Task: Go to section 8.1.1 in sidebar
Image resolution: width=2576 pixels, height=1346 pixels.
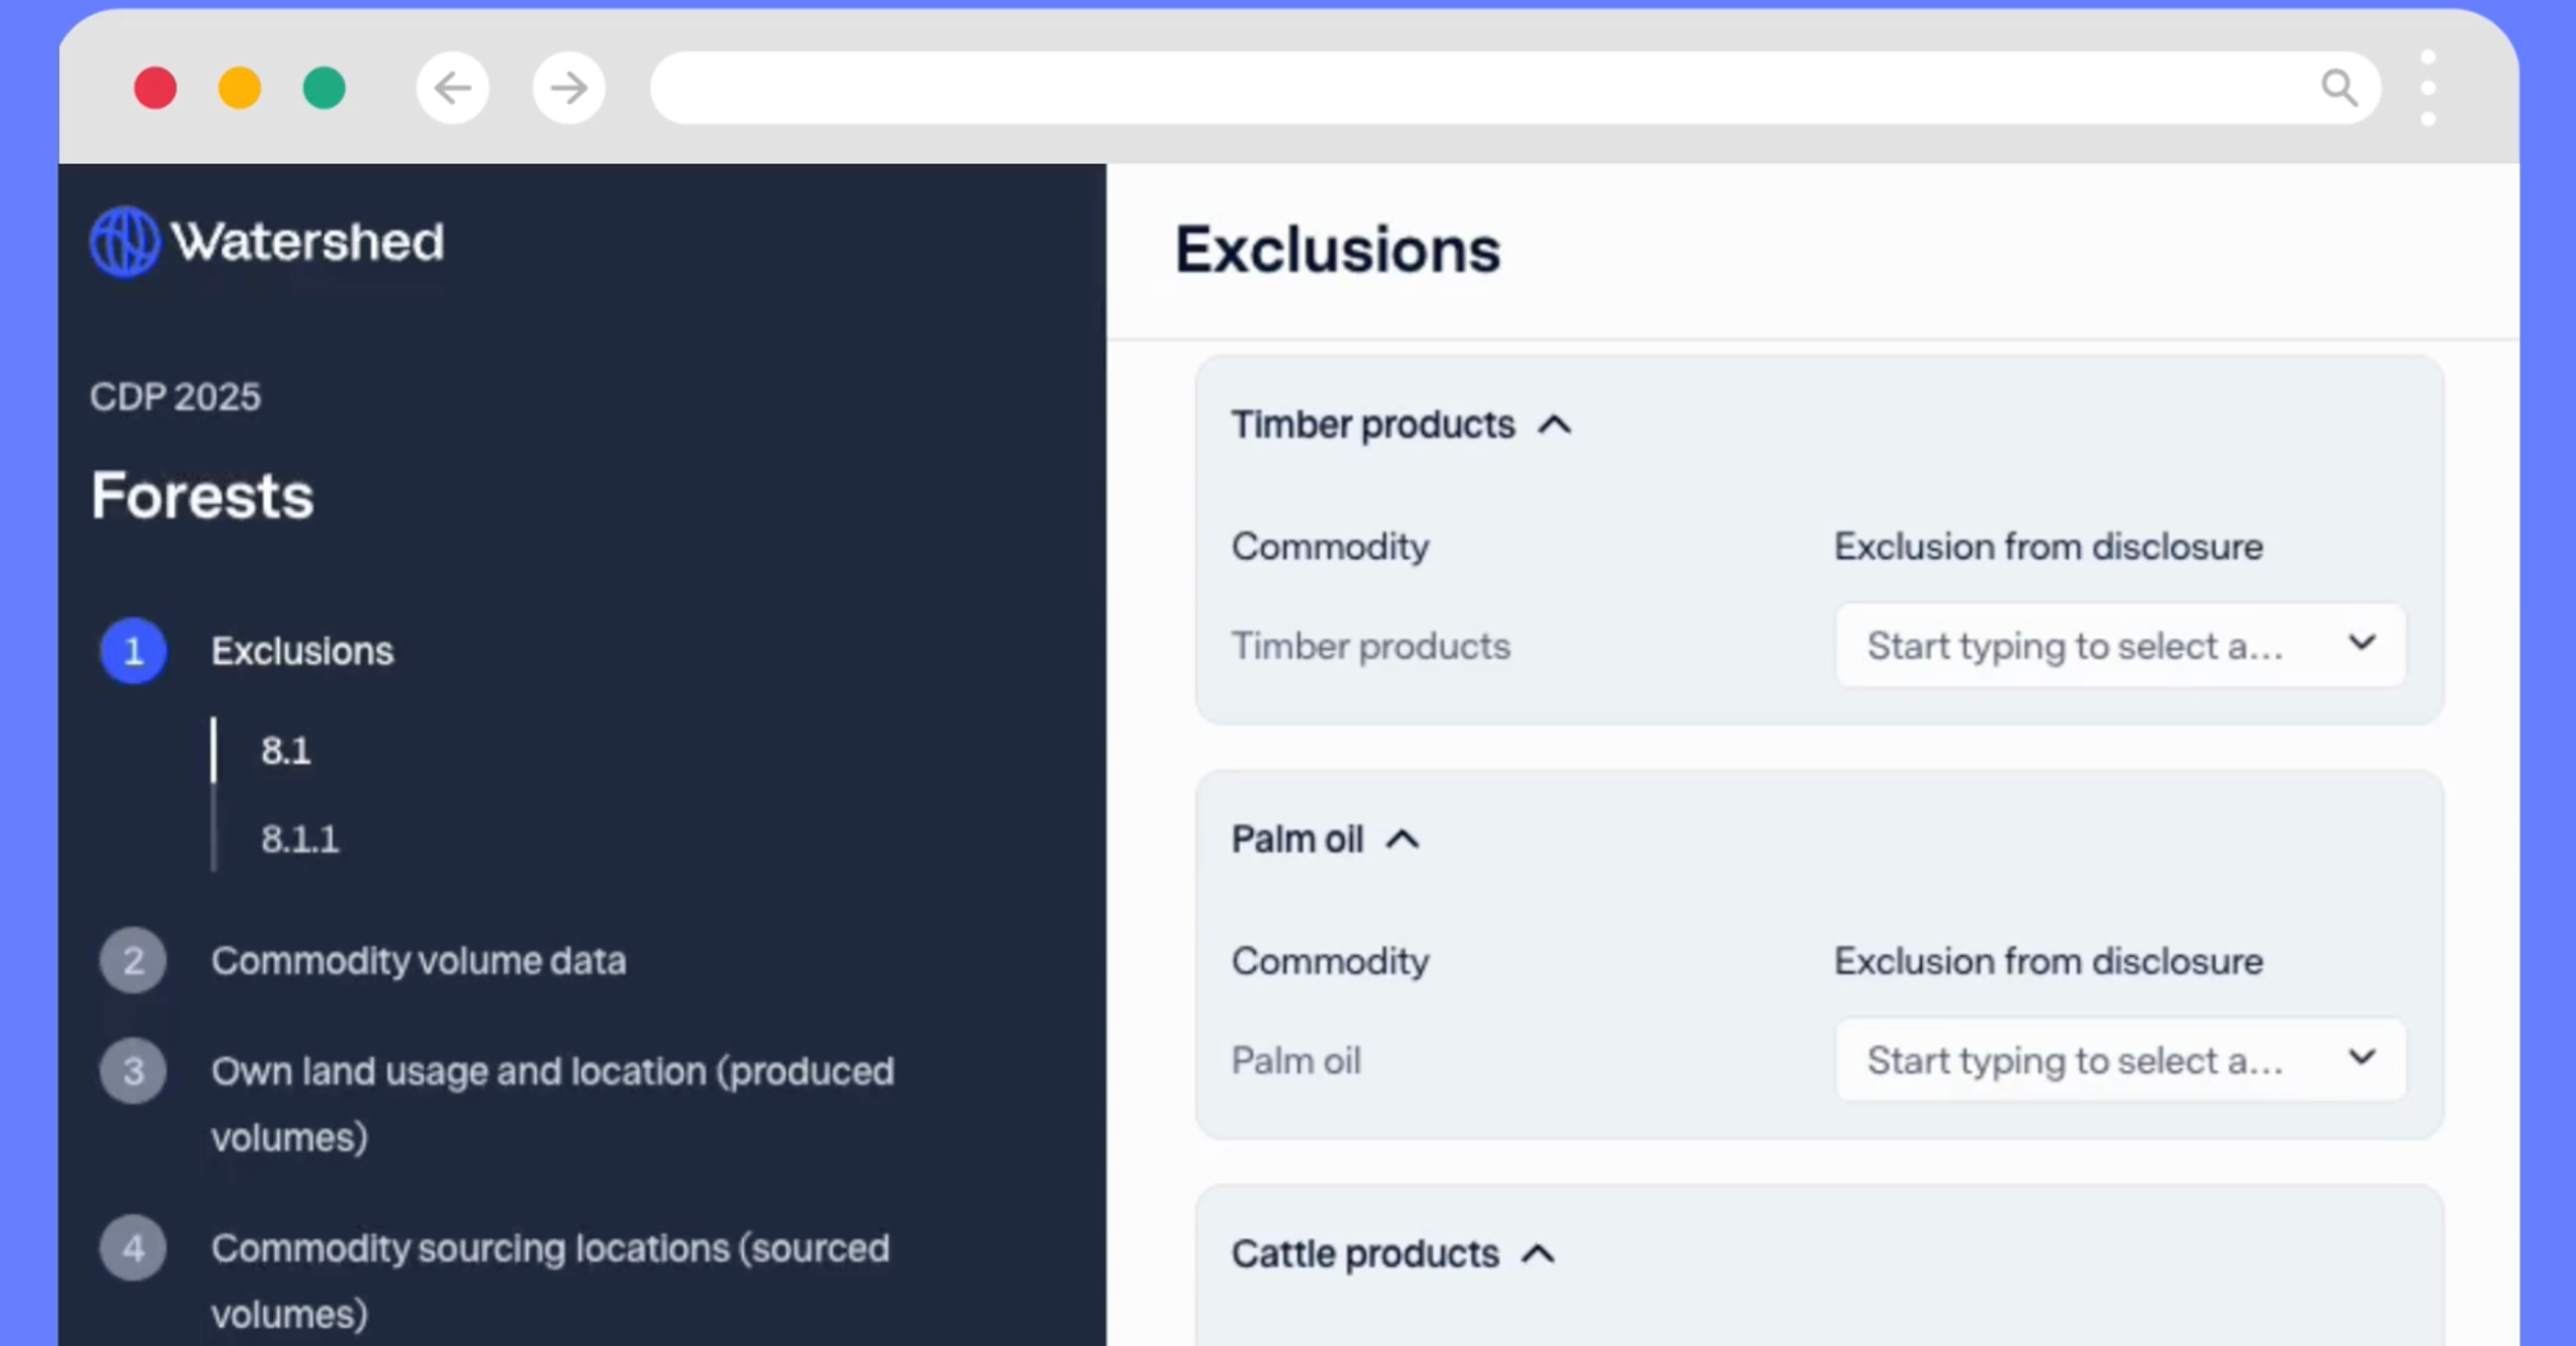Action: (300, 838)
